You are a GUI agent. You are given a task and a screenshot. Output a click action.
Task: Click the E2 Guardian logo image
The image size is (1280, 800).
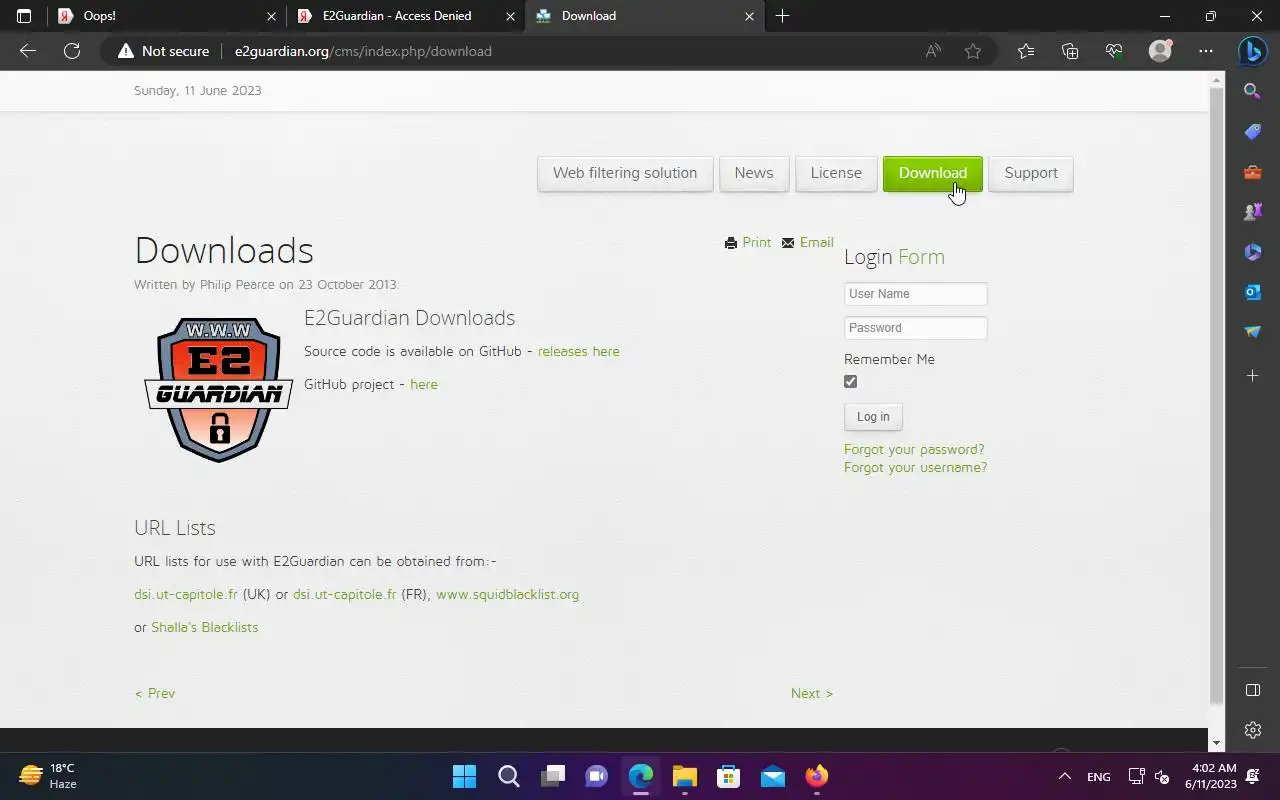(x=219, y=389)
